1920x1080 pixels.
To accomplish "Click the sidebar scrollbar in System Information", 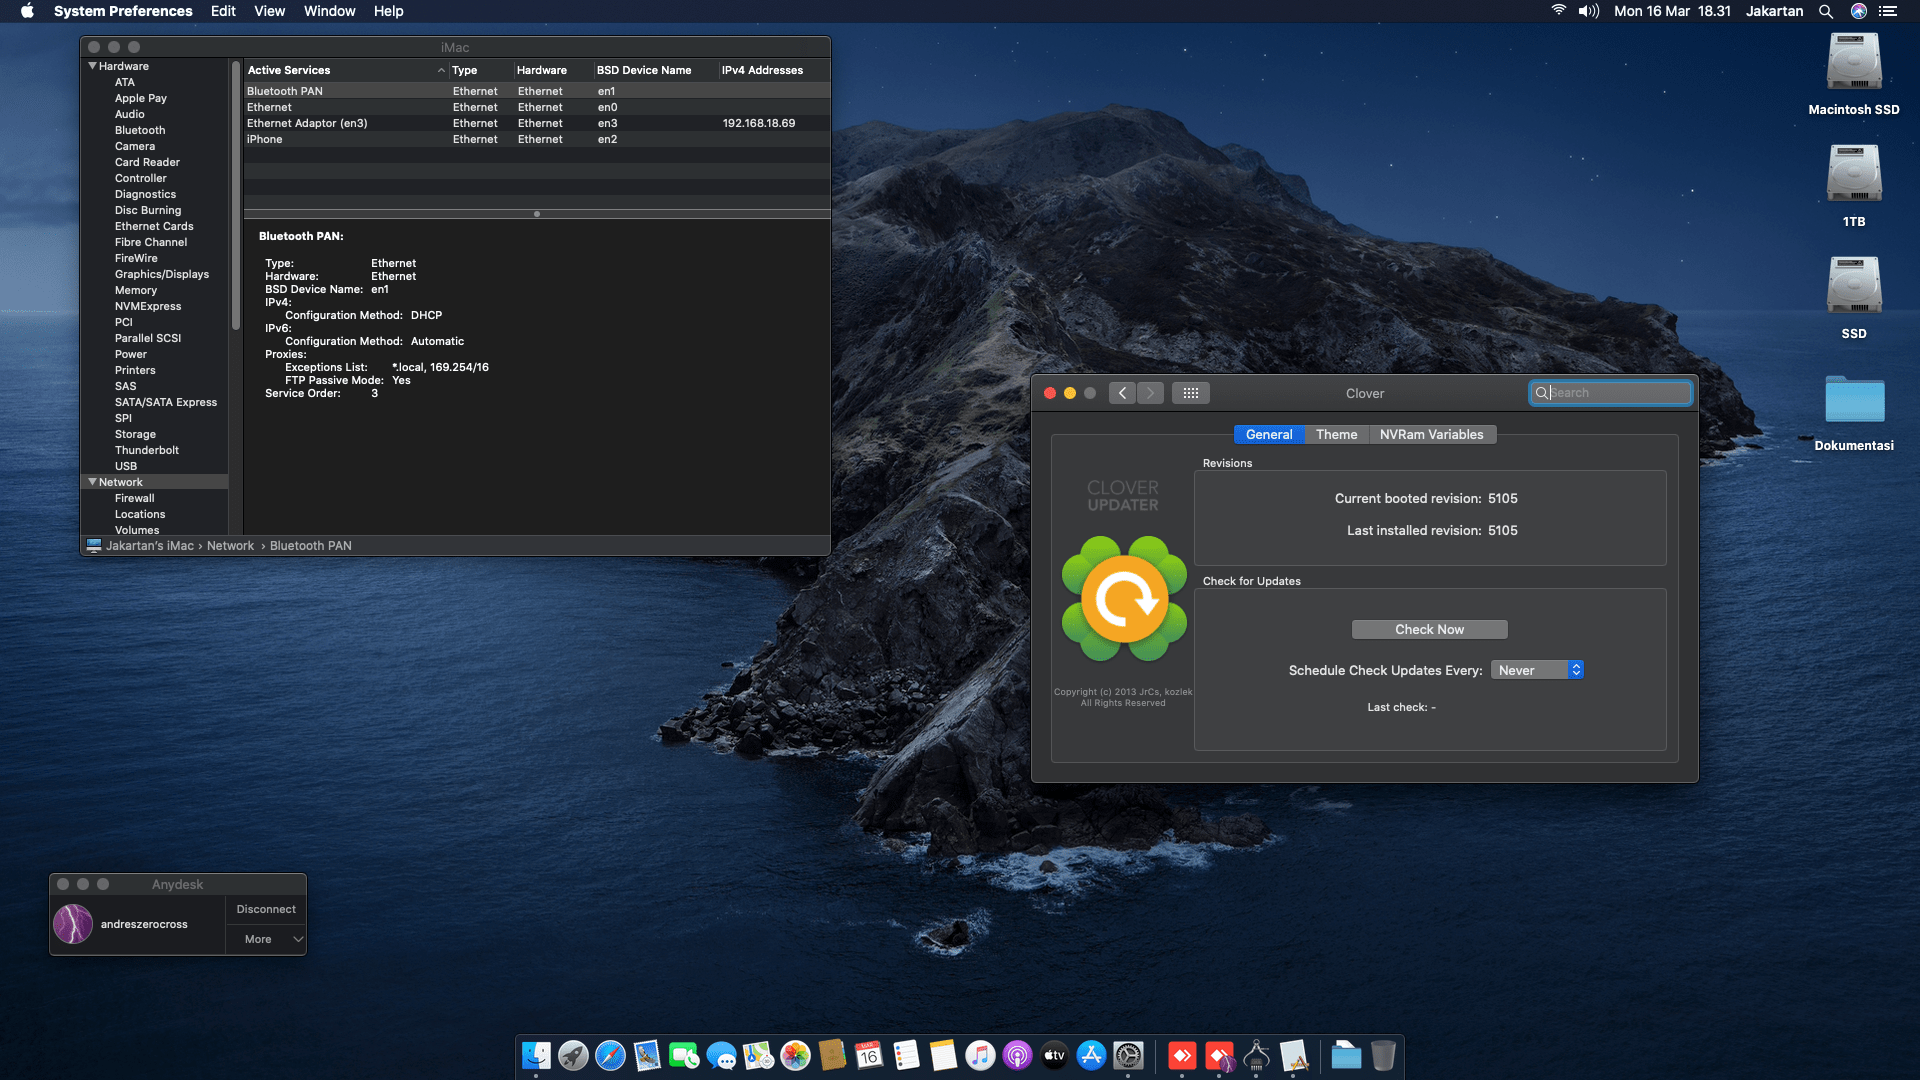I will pos(236,195).
